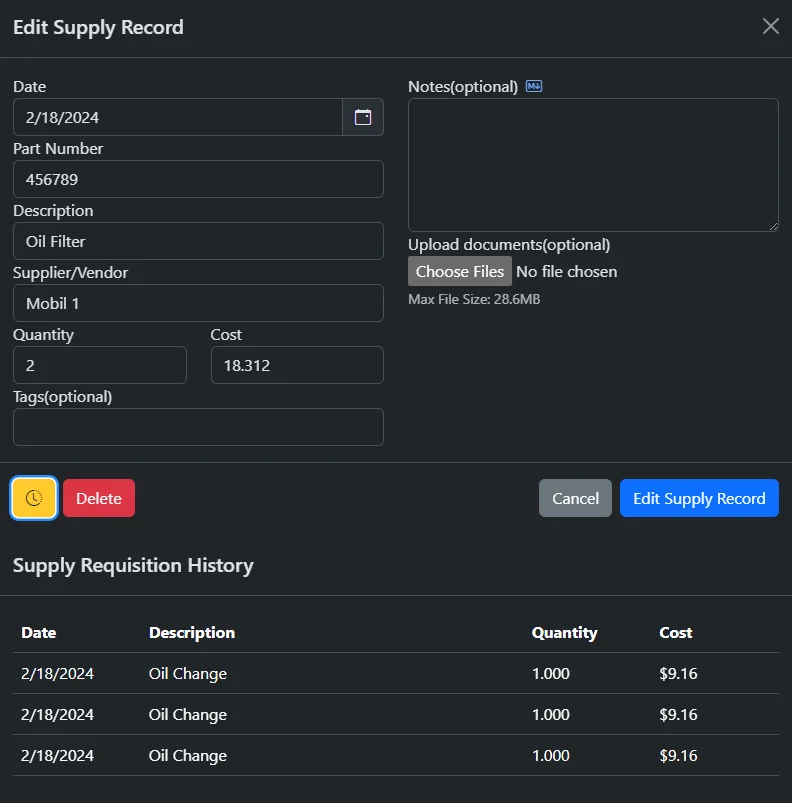Select the first Oil Change history row
Image resolution: width=792 pixels, height=803 pixels.
188,673
